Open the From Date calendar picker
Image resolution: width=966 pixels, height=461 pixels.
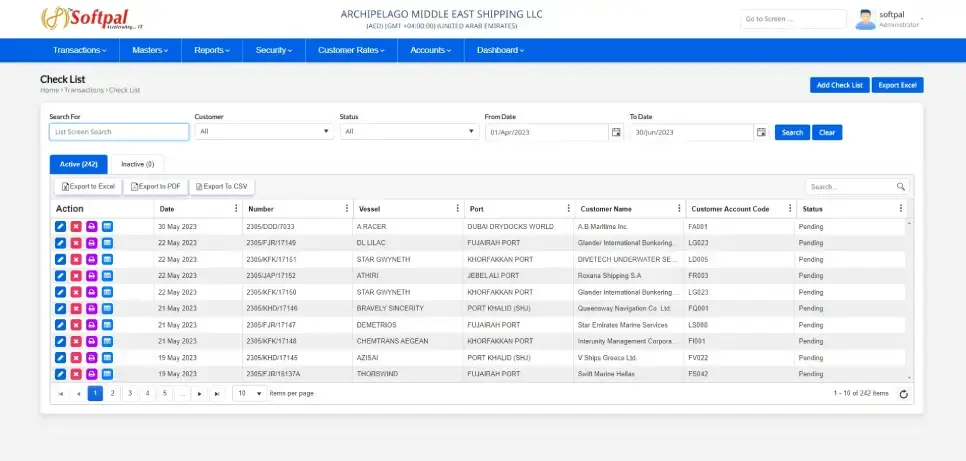click(615, 132)
